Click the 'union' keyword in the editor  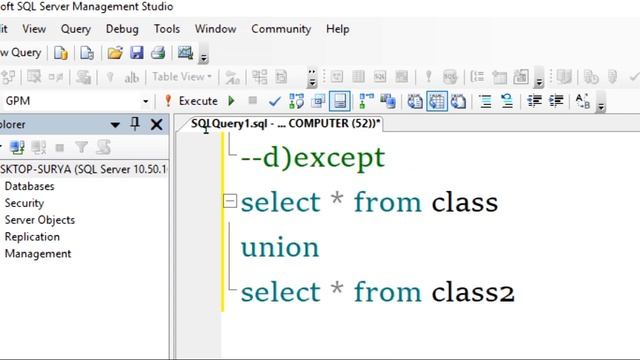tap(280, 247)
